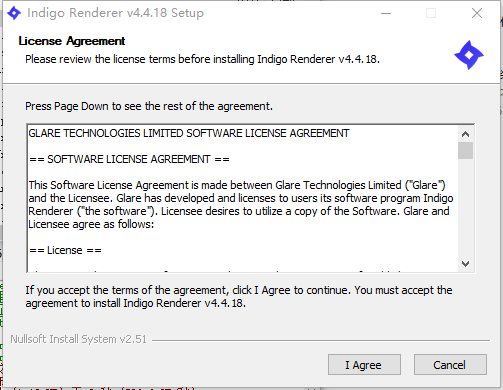Click the blue Indigo logo in header
Image resolution: width=503 pixels, height=390 pixels.
pyautogui.click(x=469, y=55)
